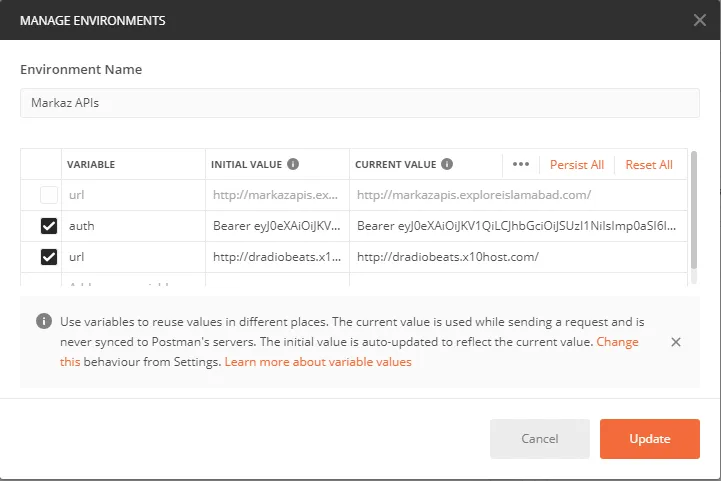Edit the auth initial value cell

(x=278, y=226)
